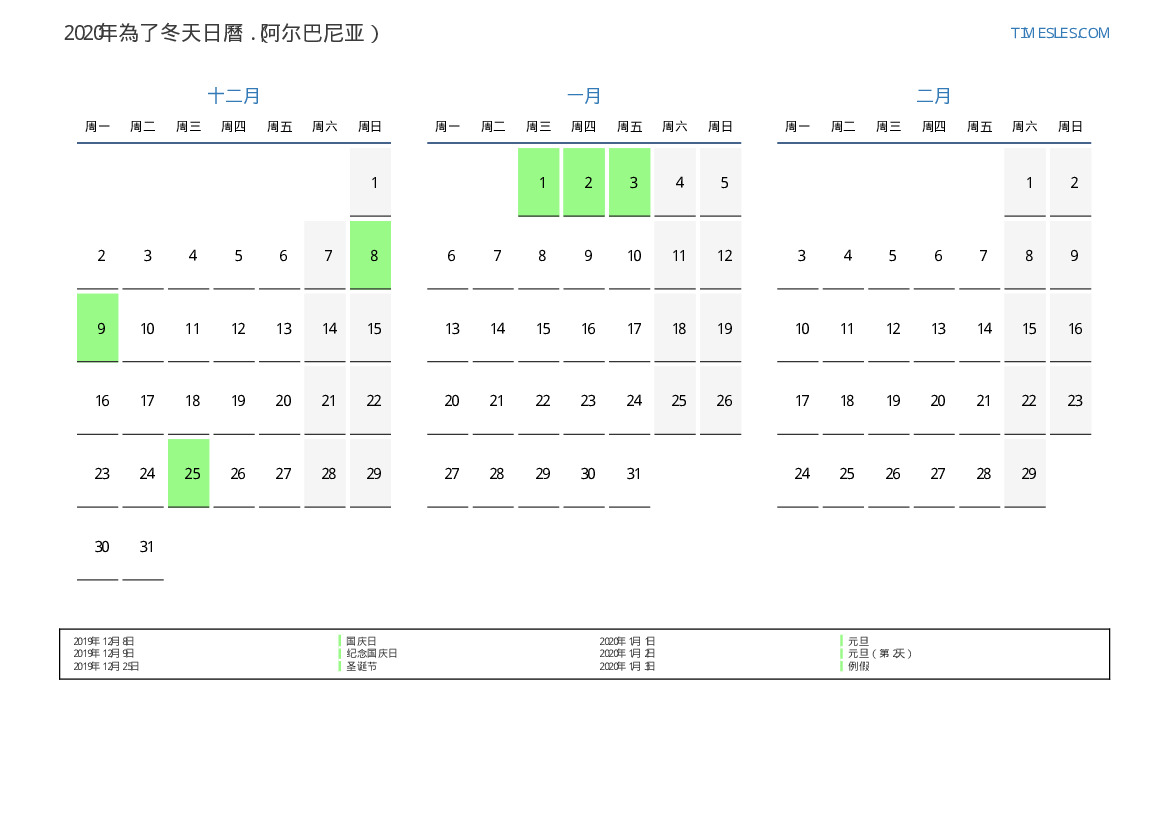This screenshot has height=827, width=1169.
Task: Select the 纪念国庆日 legend entry
Action: coord(371,653)
